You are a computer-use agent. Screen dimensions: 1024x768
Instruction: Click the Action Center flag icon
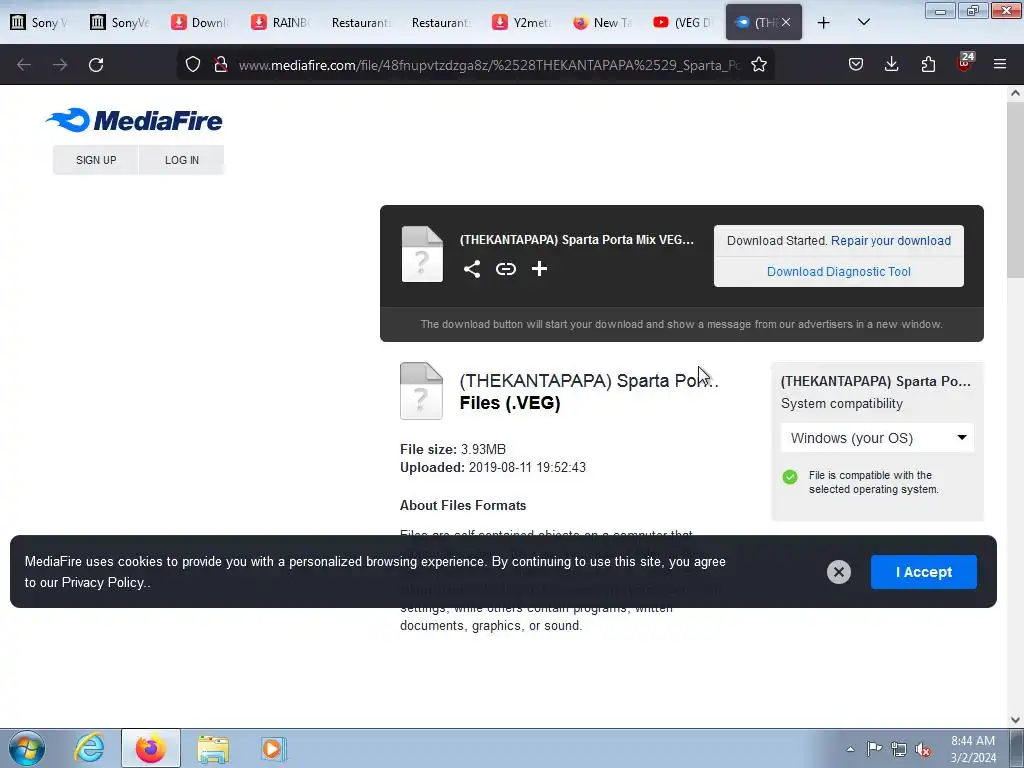coord(874,748)
